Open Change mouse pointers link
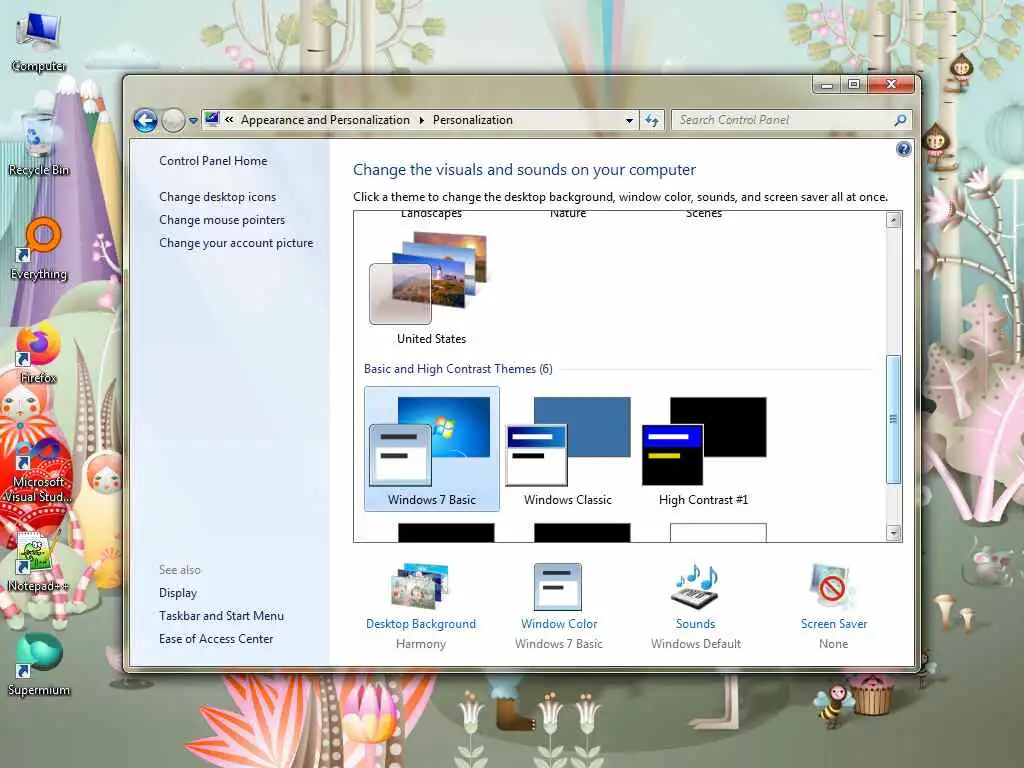Image resolution: width=1024 pixels, height=768 pixels. point(222,220)
